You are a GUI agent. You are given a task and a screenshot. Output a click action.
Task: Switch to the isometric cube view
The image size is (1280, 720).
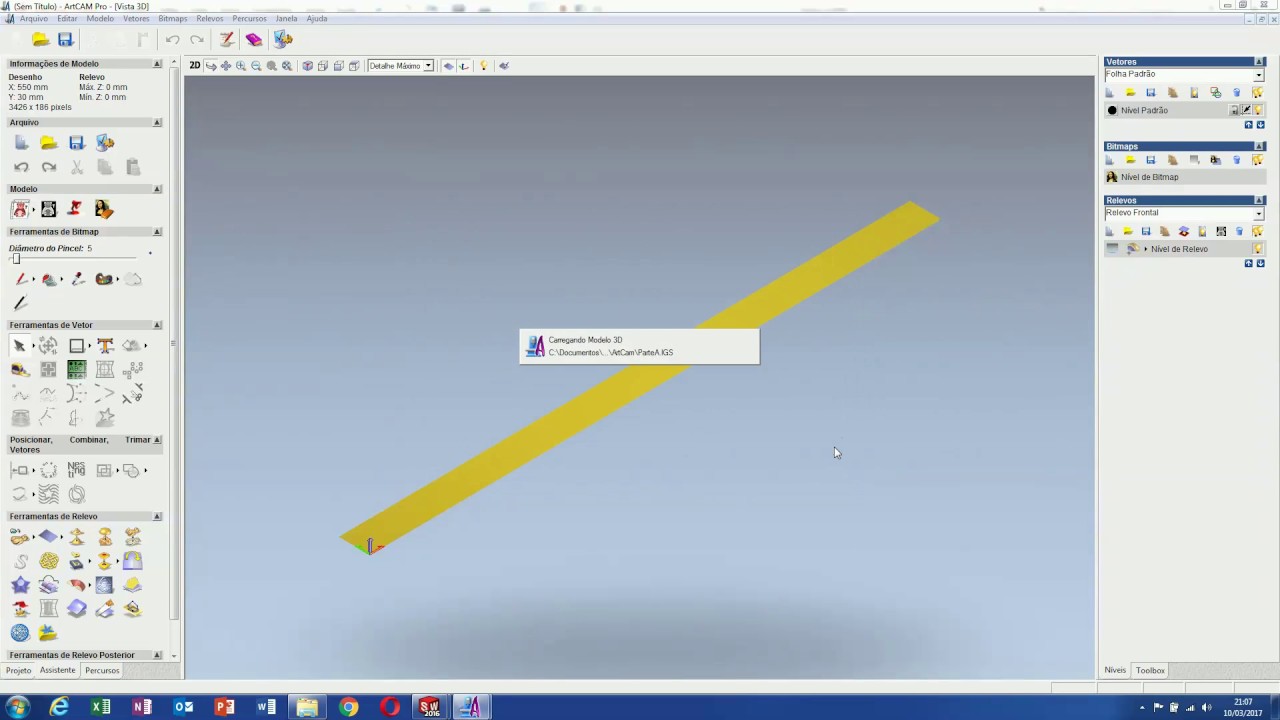(x=308, y=66)
